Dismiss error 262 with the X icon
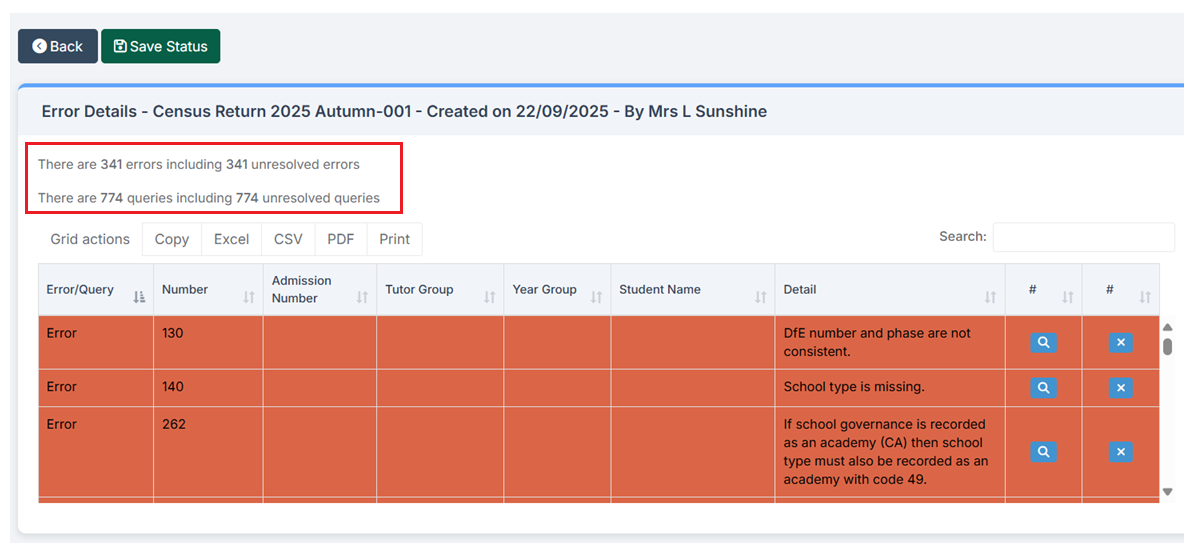Screen dimensions: 1197x543 coord(1120,452)
